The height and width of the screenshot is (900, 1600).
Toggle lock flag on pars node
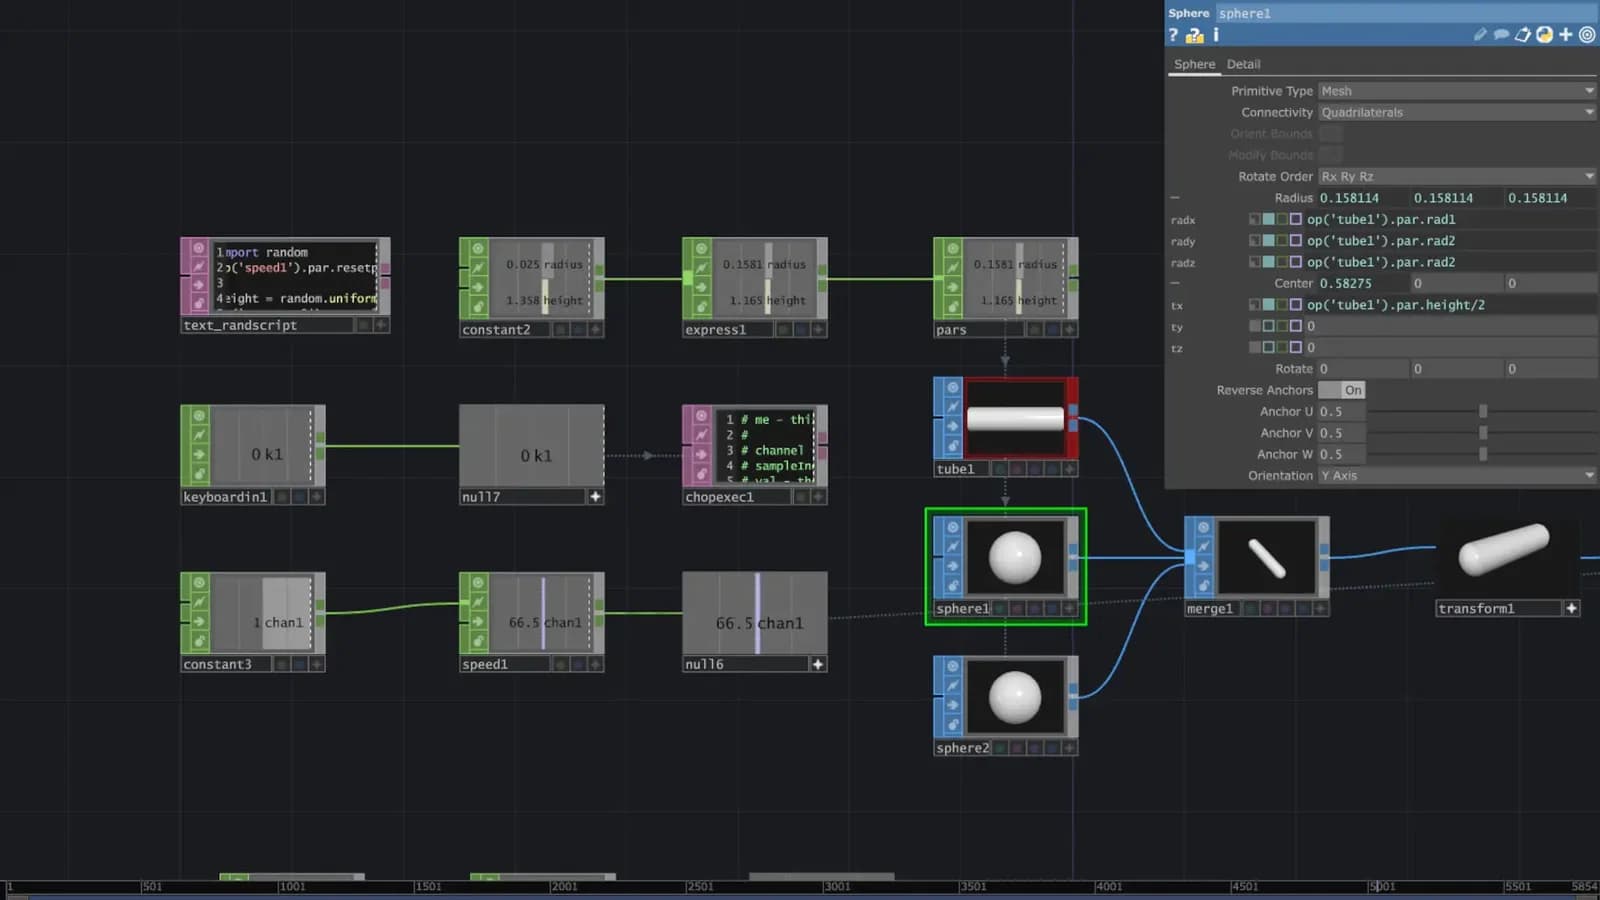952,306
